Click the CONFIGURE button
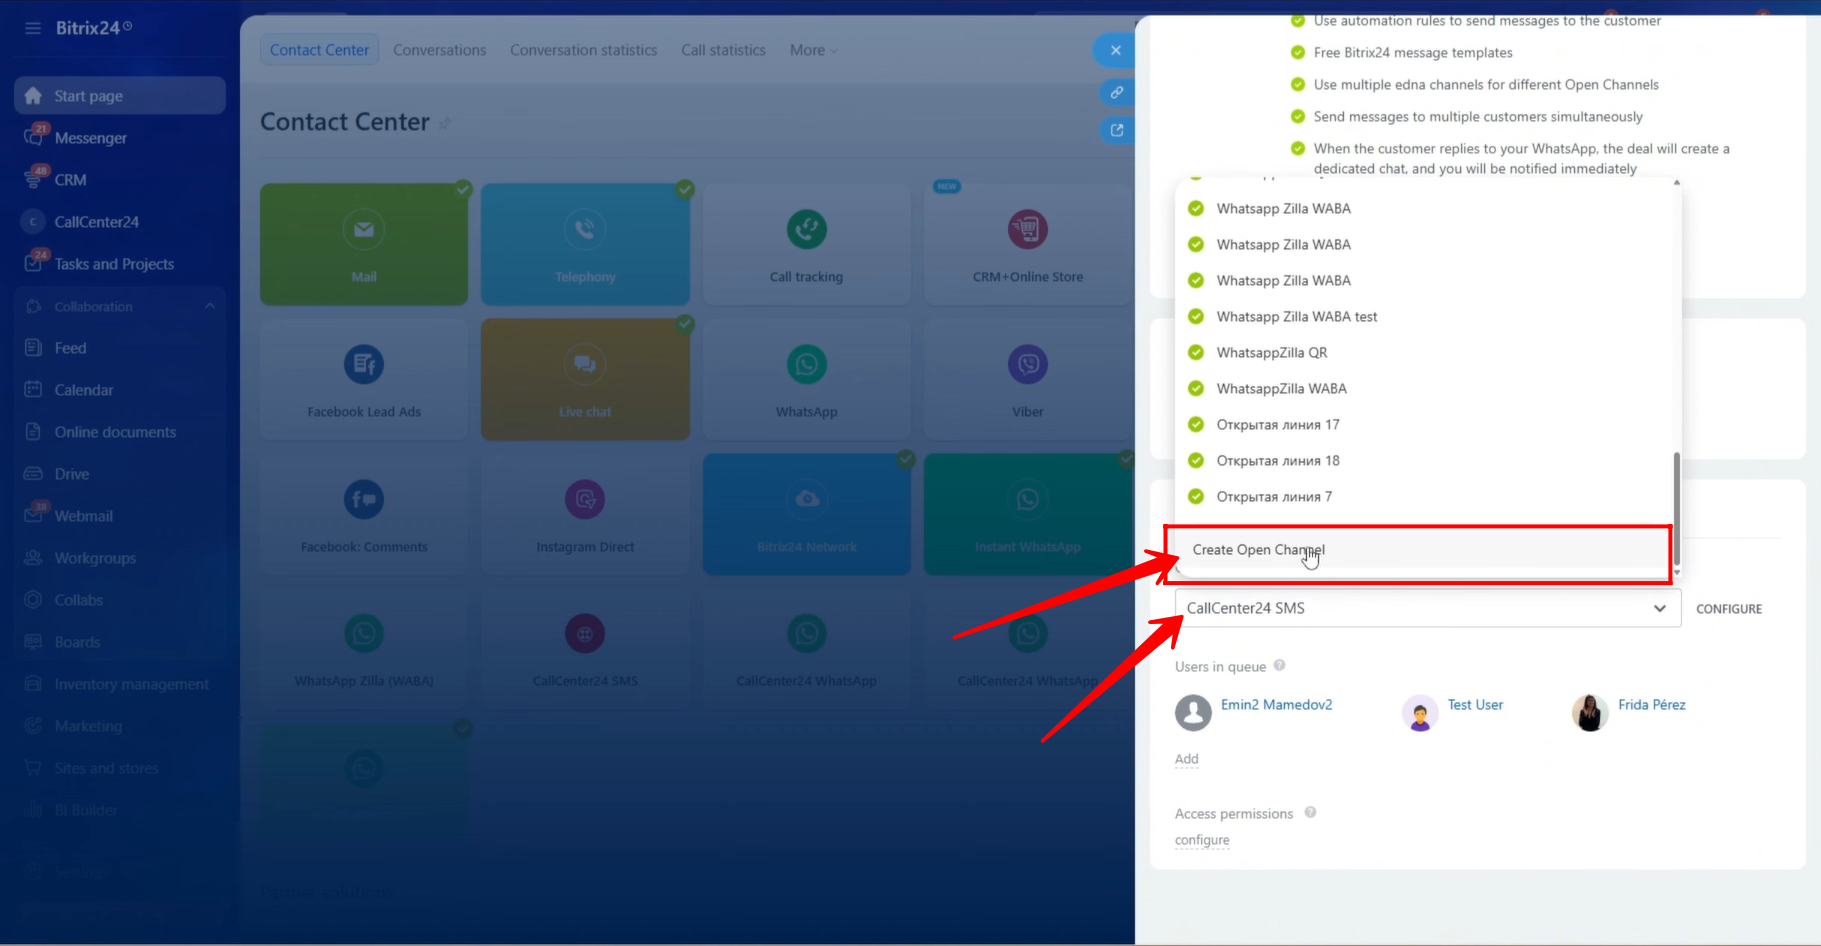 point(1728,609)
